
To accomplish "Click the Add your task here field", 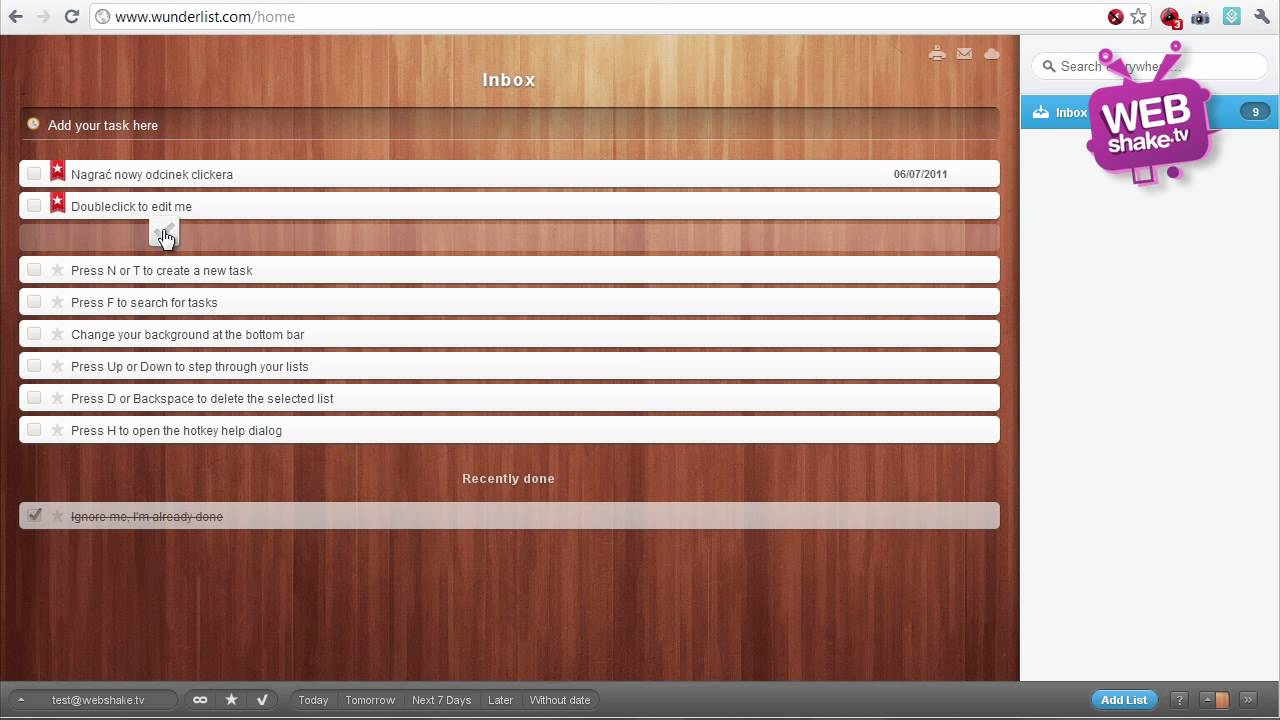I will [510, 125].
